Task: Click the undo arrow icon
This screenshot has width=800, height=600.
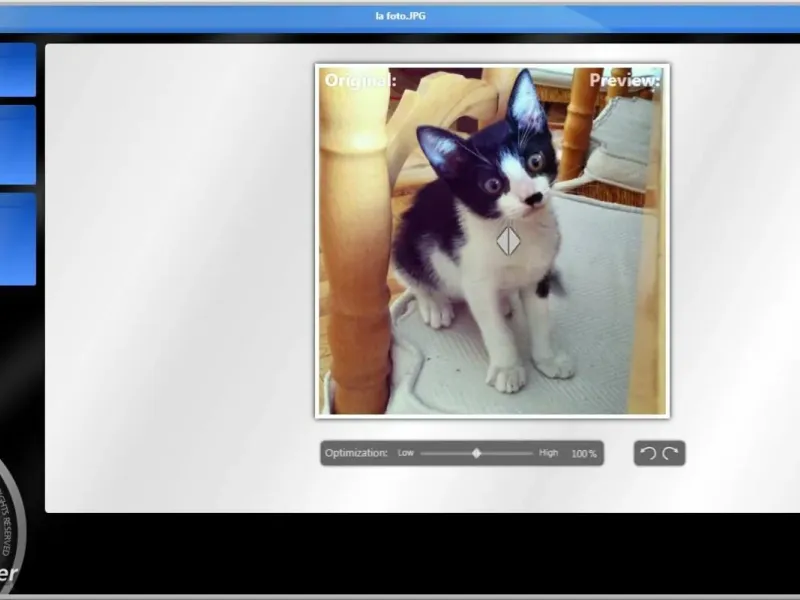Action: point(648,453)
